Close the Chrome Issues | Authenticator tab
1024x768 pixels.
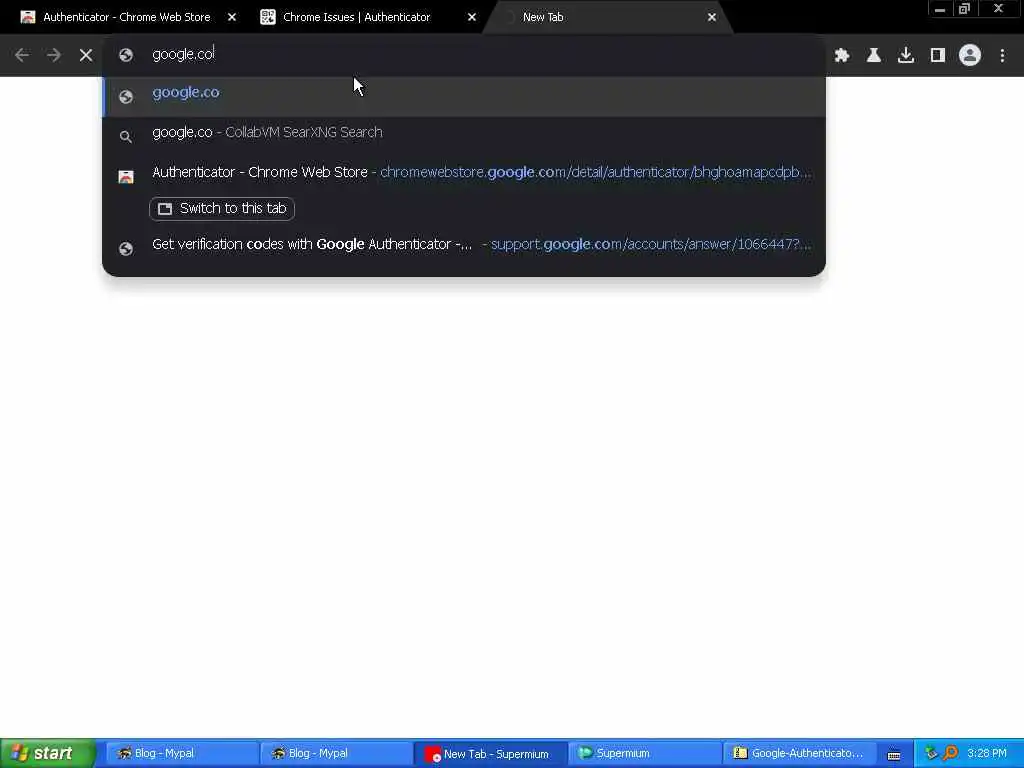point(472,18)
